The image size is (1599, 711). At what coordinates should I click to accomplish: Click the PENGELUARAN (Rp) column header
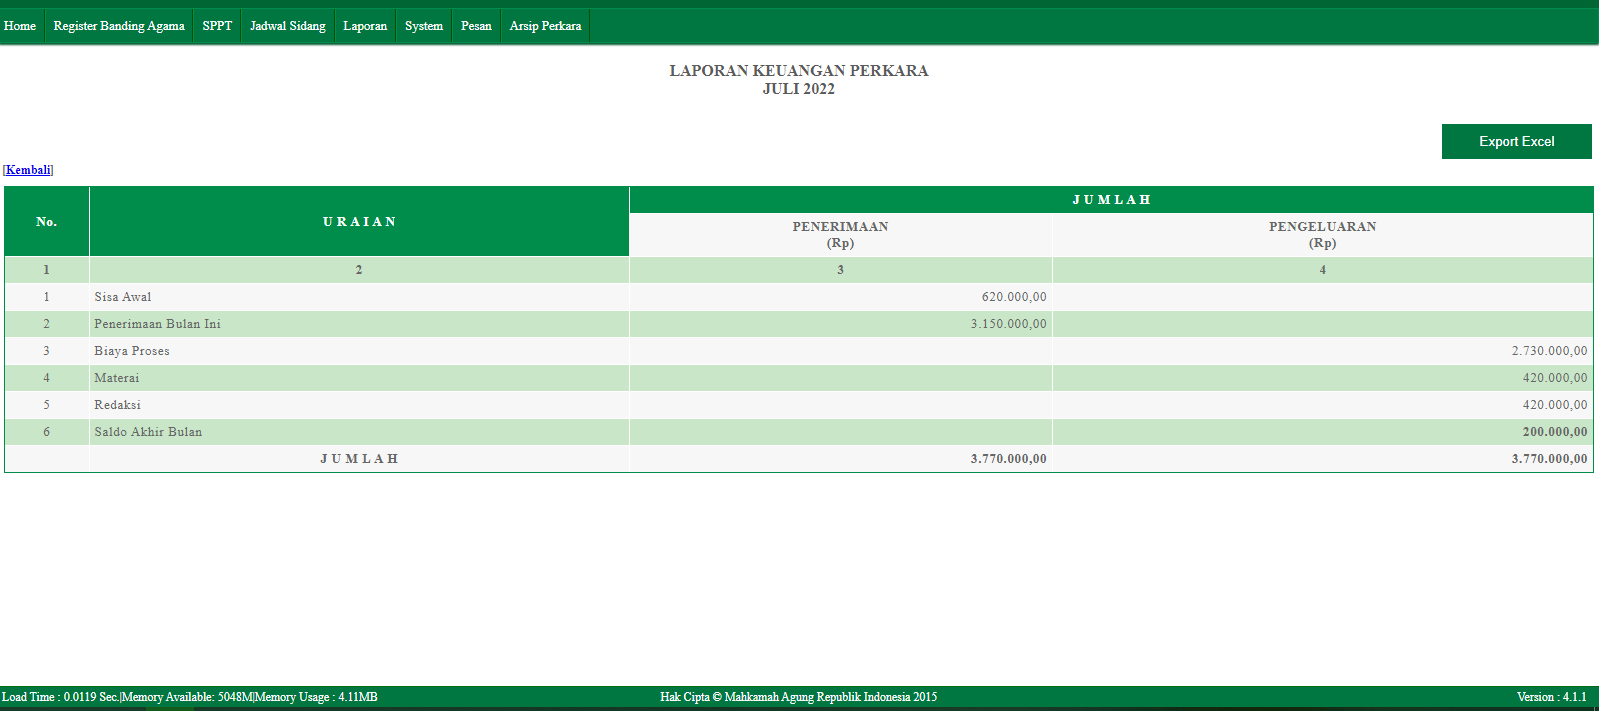tap(1322, 235)
